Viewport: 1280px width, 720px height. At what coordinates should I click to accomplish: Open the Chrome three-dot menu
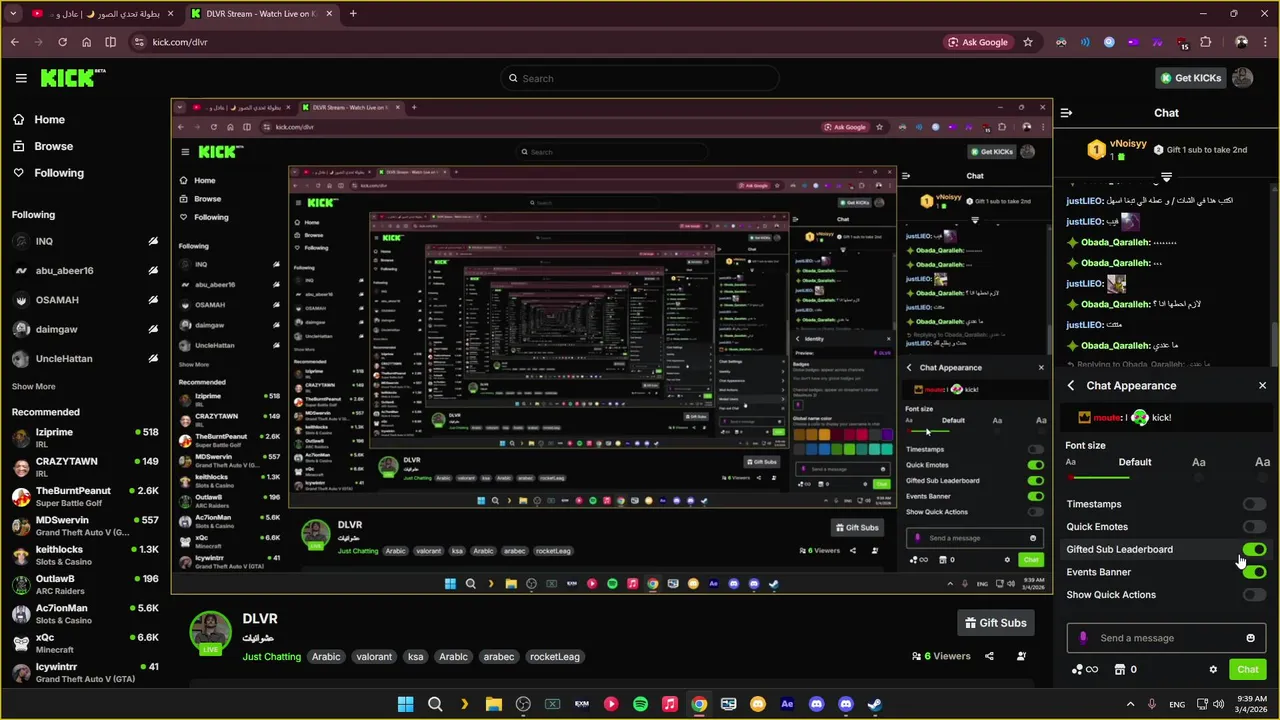(1265, 42)
